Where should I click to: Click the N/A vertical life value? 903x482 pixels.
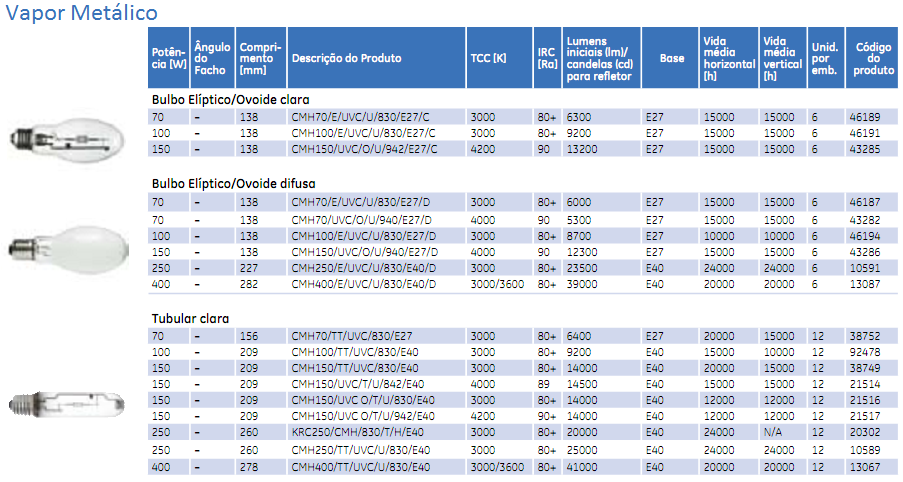[x=772, y=432]
